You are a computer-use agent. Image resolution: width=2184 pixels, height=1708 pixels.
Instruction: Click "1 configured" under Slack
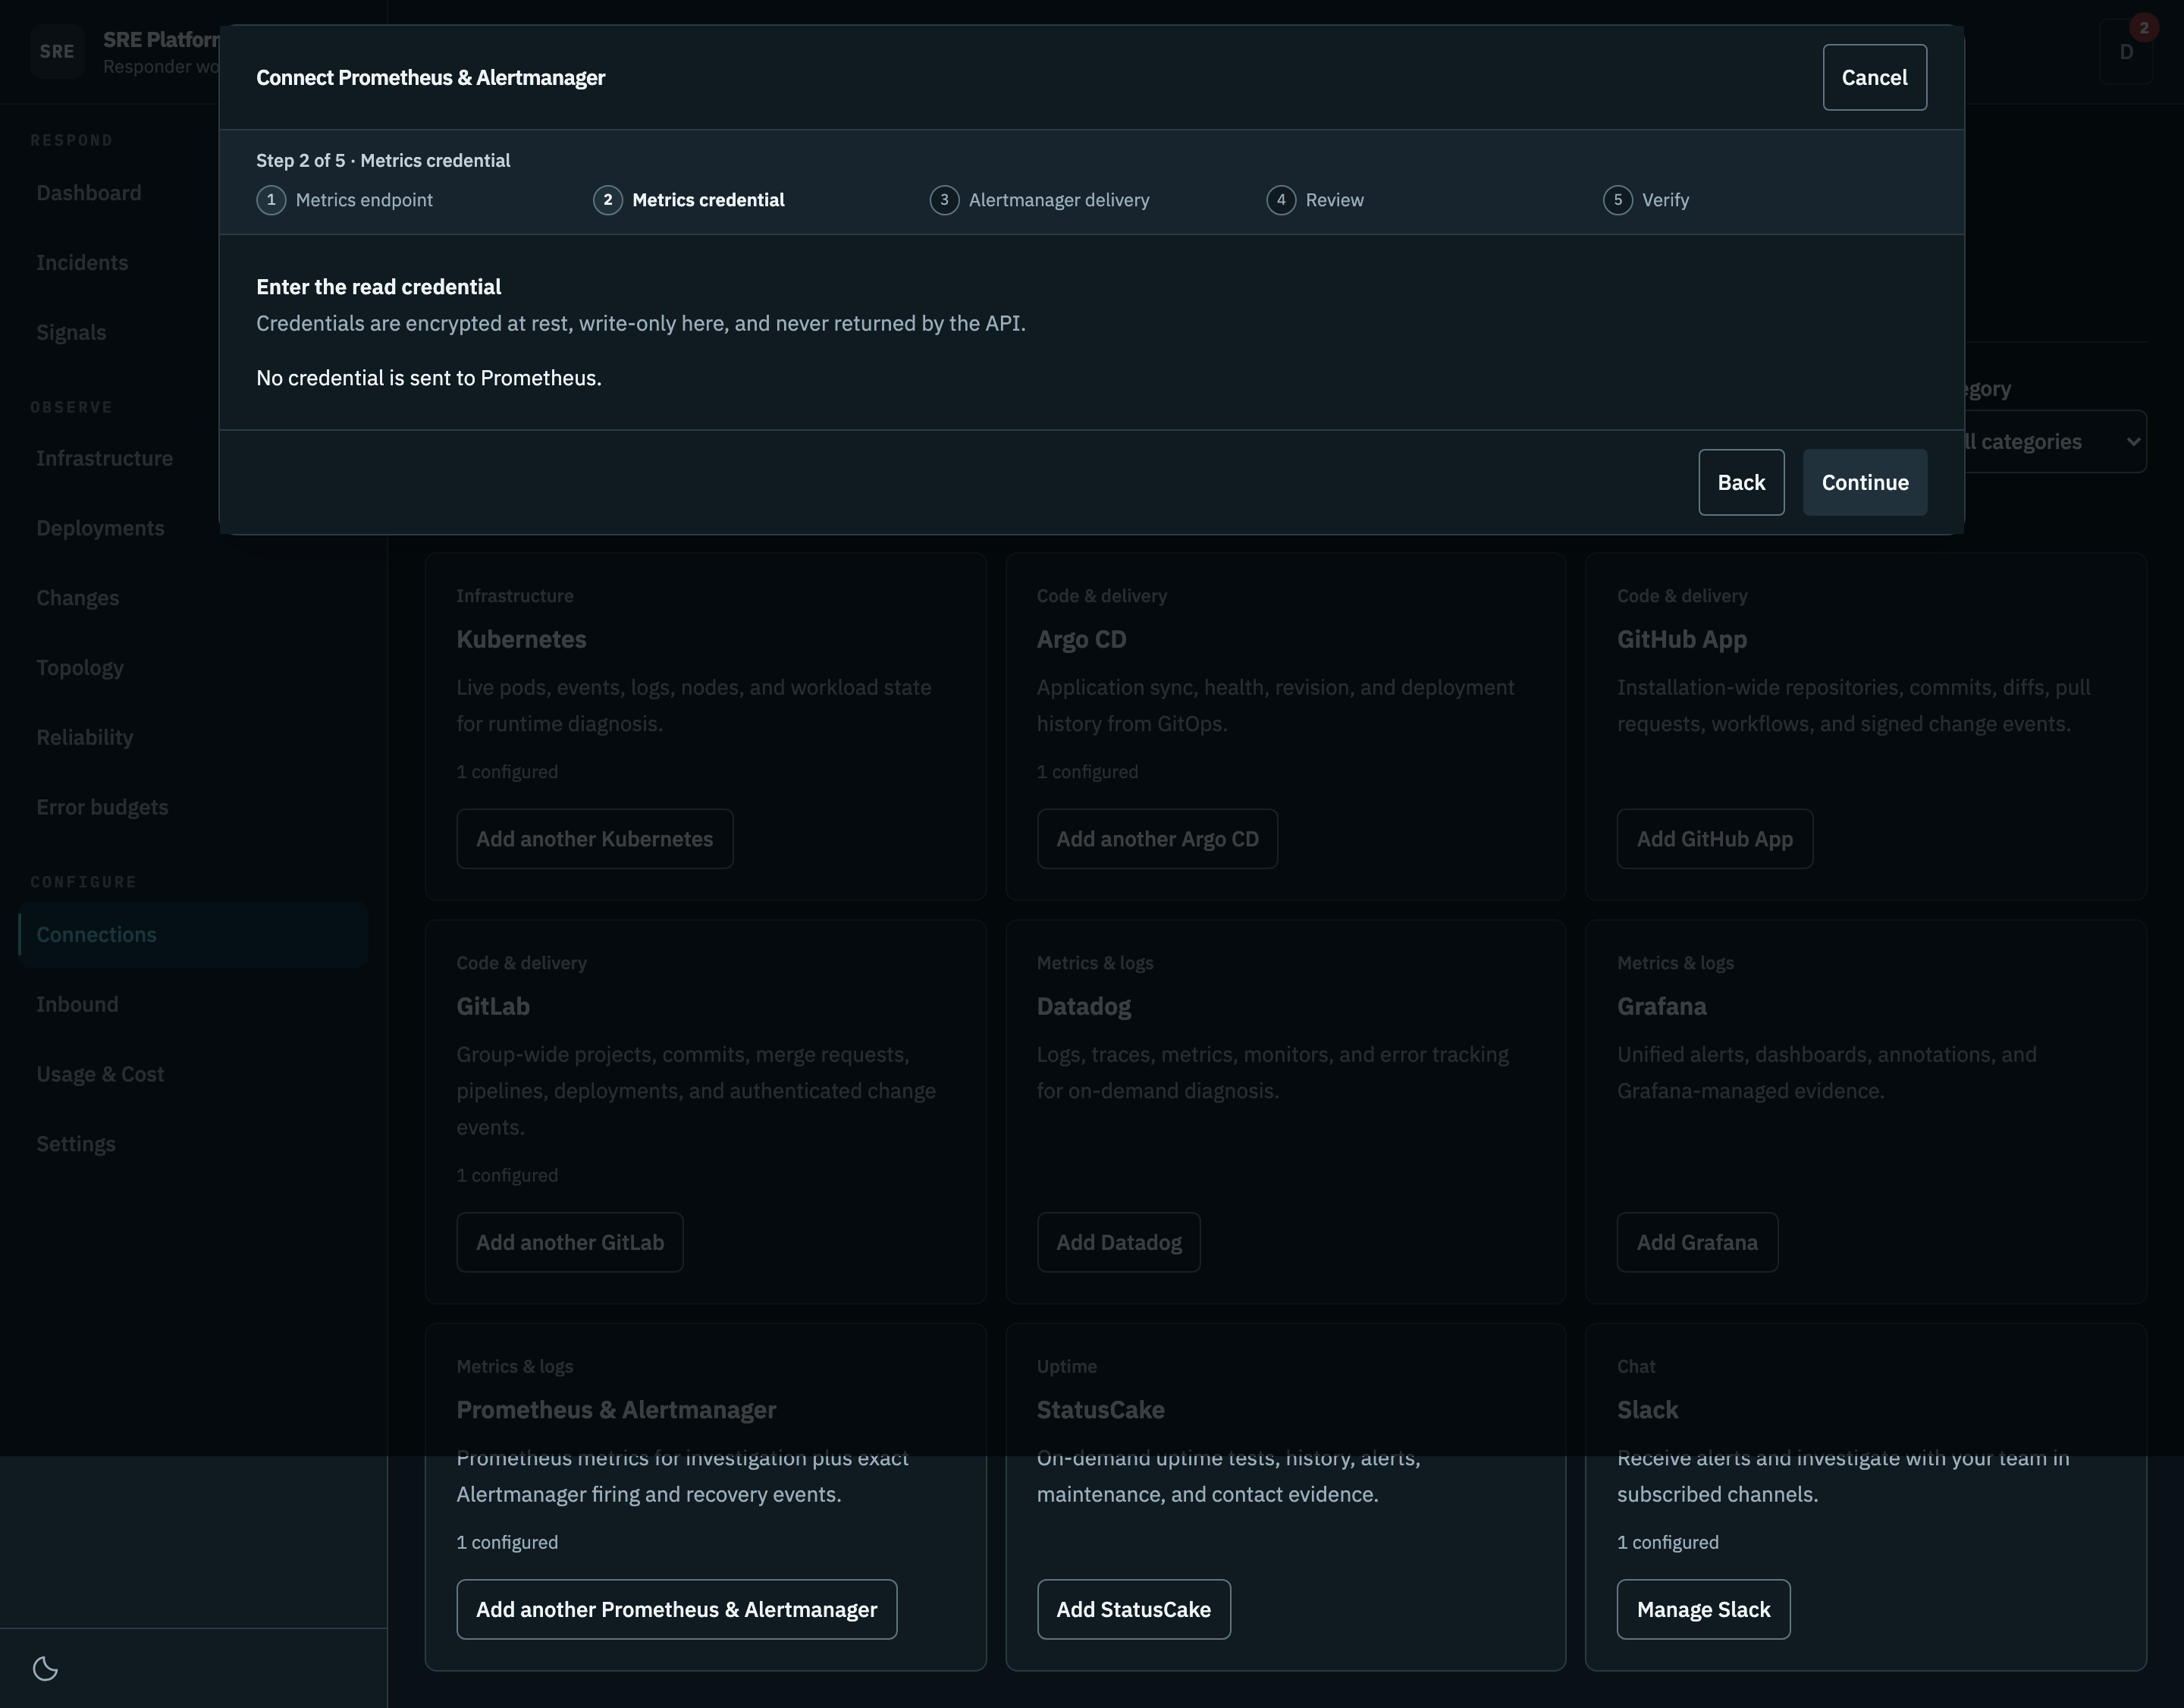click(1667, 1543)
